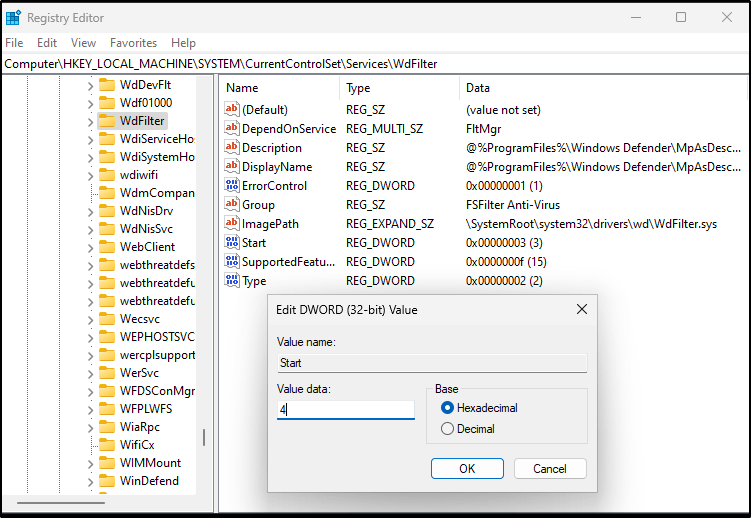Click the DependOnService string value icon

click(232, 129)
